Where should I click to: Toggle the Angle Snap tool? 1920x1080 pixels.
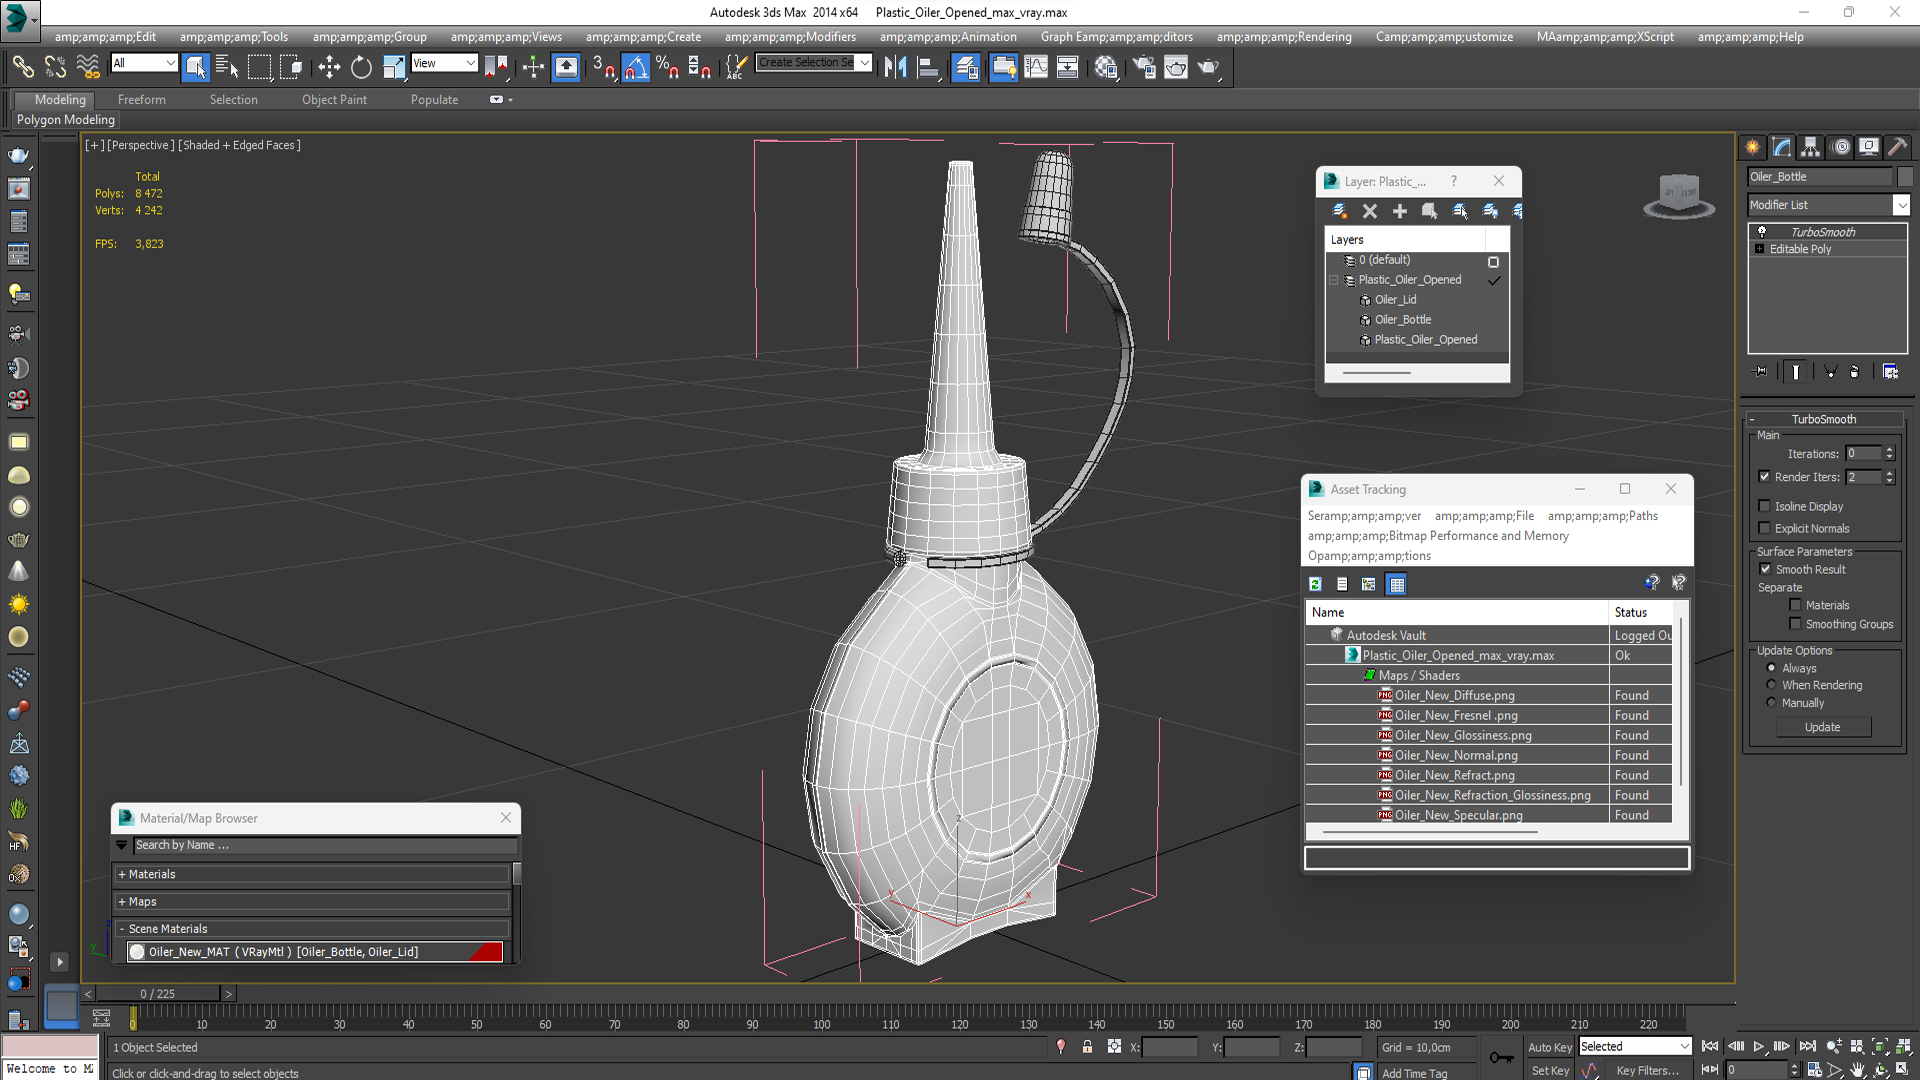coord(635,67)
